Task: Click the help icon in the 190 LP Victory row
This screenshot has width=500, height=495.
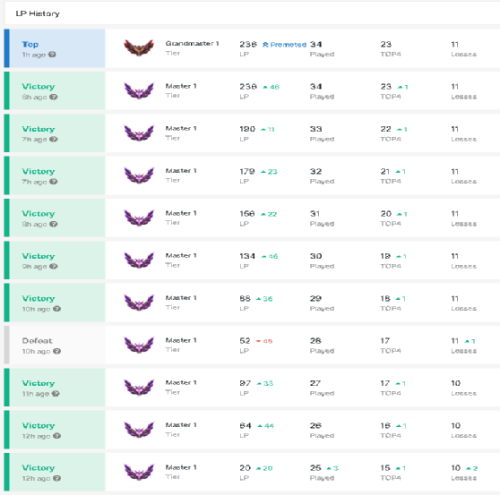Action: pyautogui.click(x=53, y=139)
